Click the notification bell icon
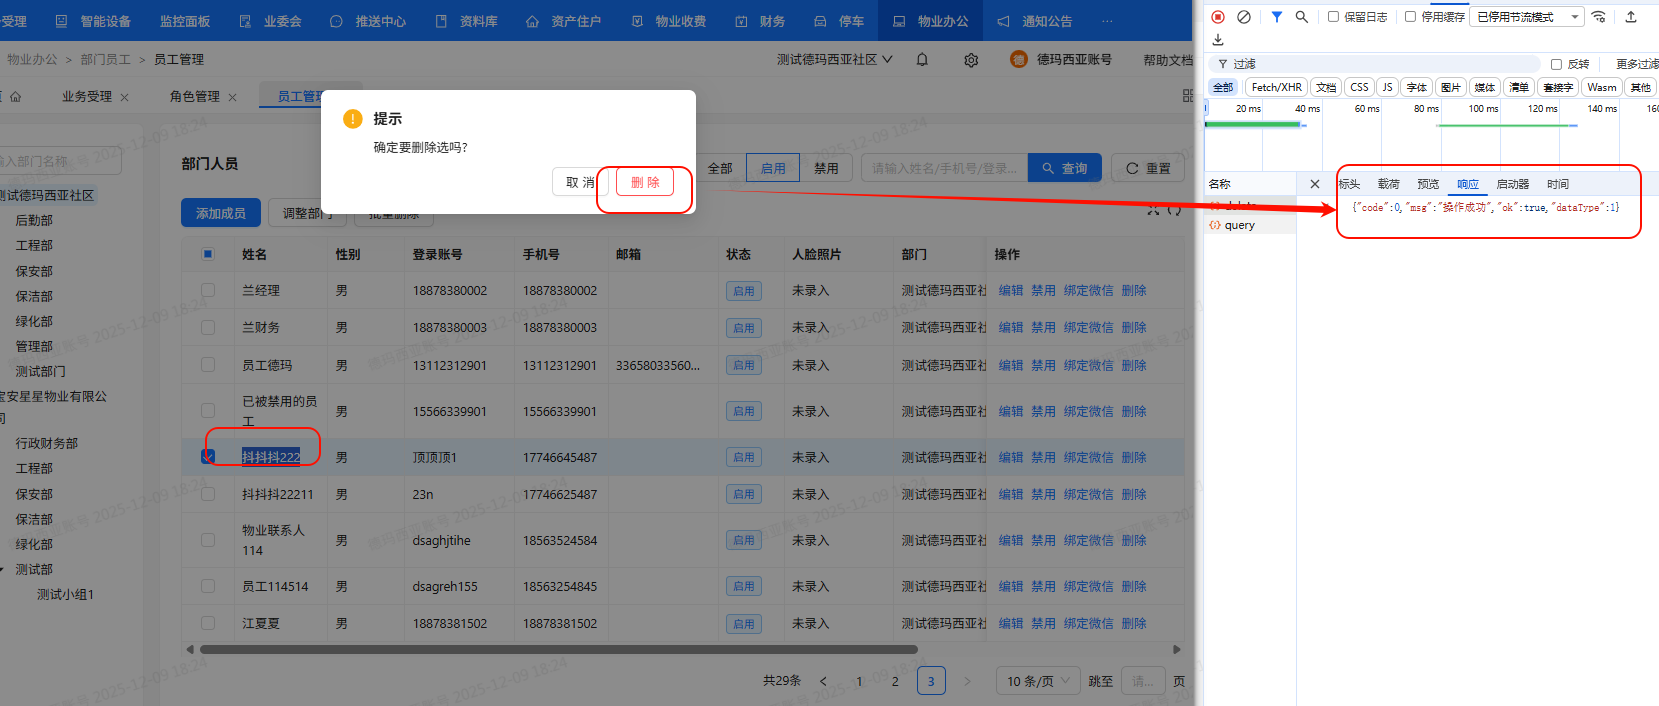This screenshot has width=1659, height=706. 922,60
